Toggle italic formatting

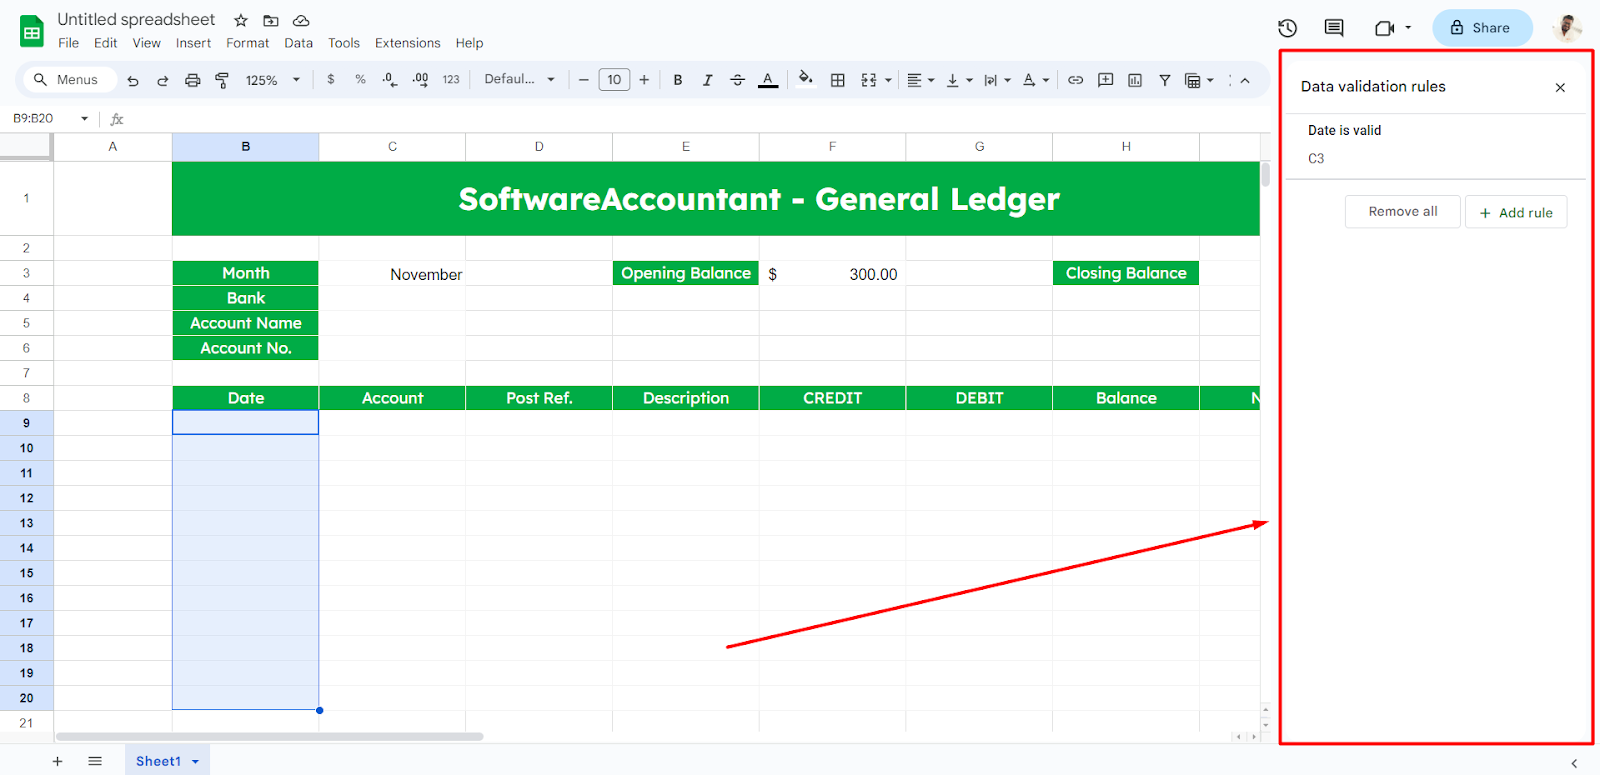click(x=707, y=80)
